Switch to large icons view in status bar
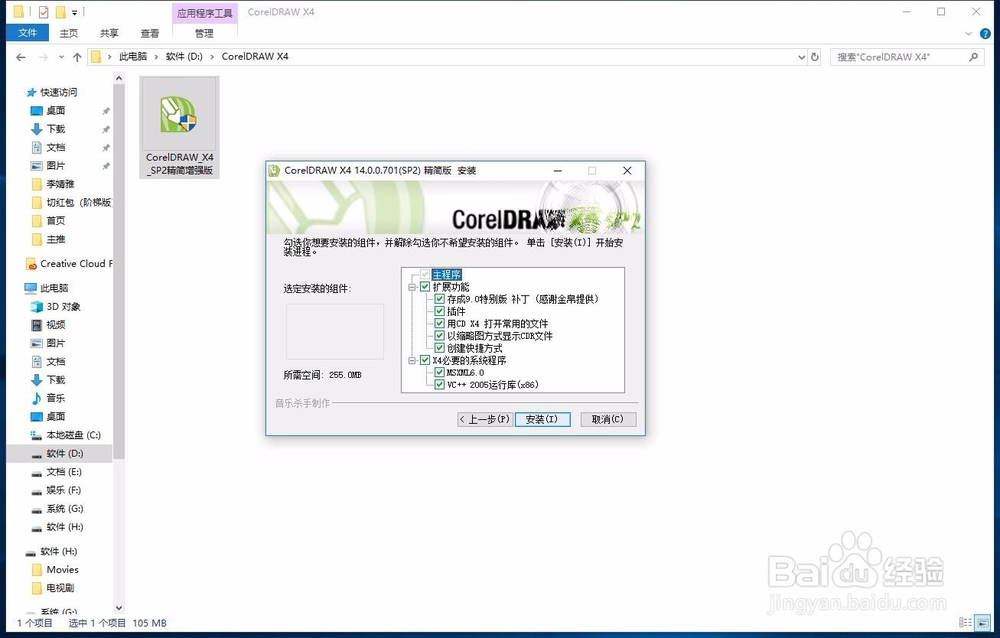Image resolution: width=1000 pixels, height=638 pixels. pos(983,623)
